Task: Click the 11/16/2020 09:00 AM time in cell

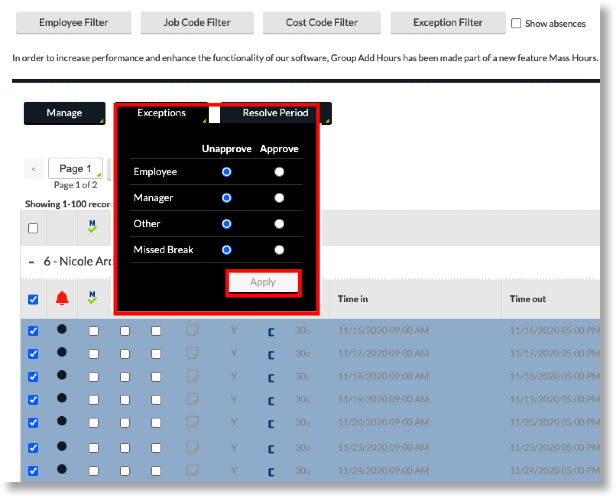Action: point(383,331)
